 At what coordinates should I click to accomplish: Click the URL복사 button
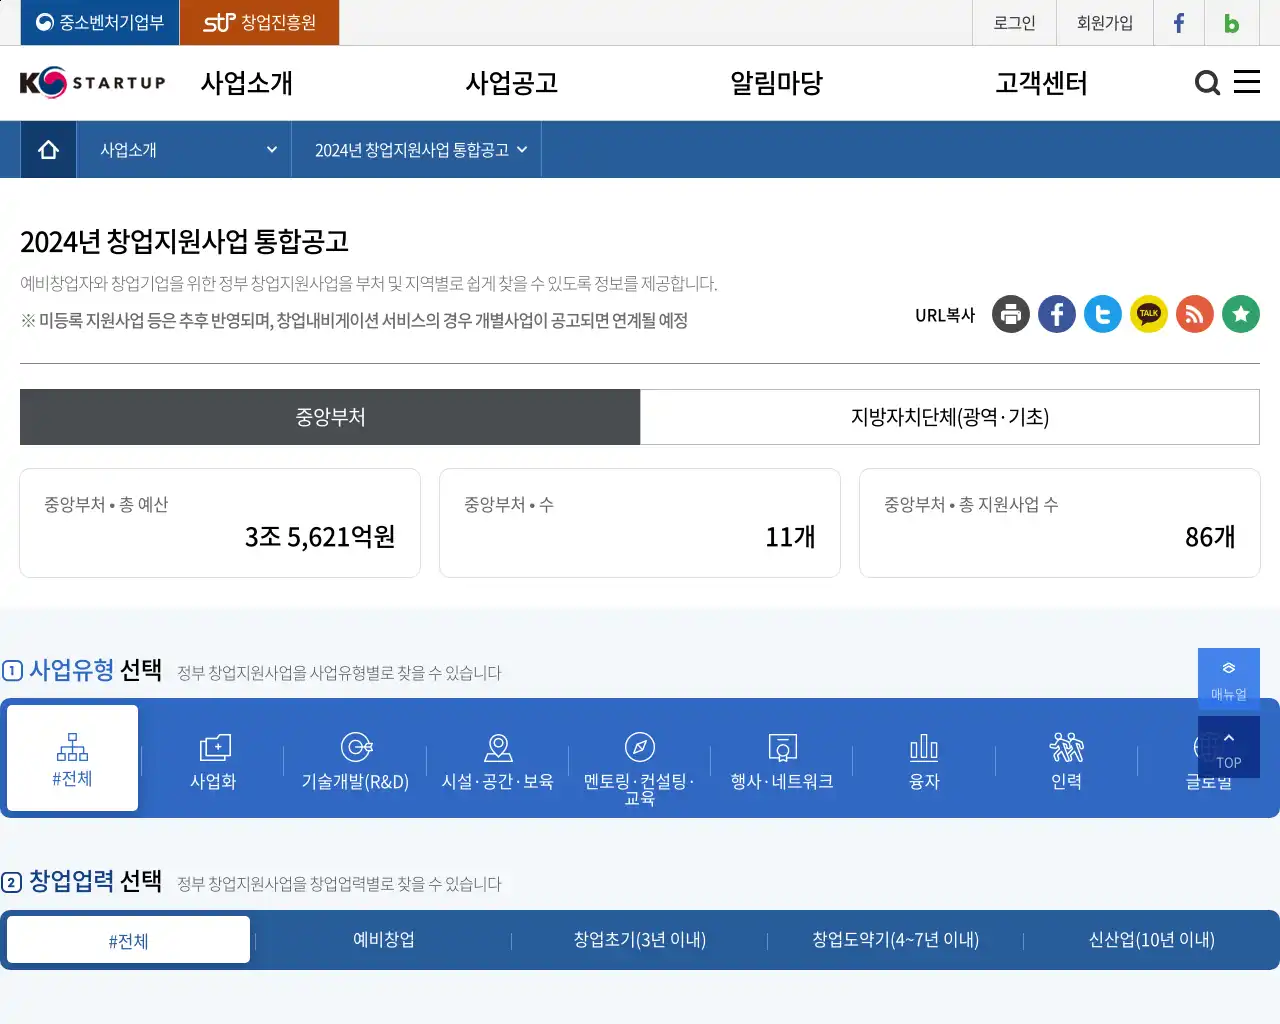pos(943,314)
